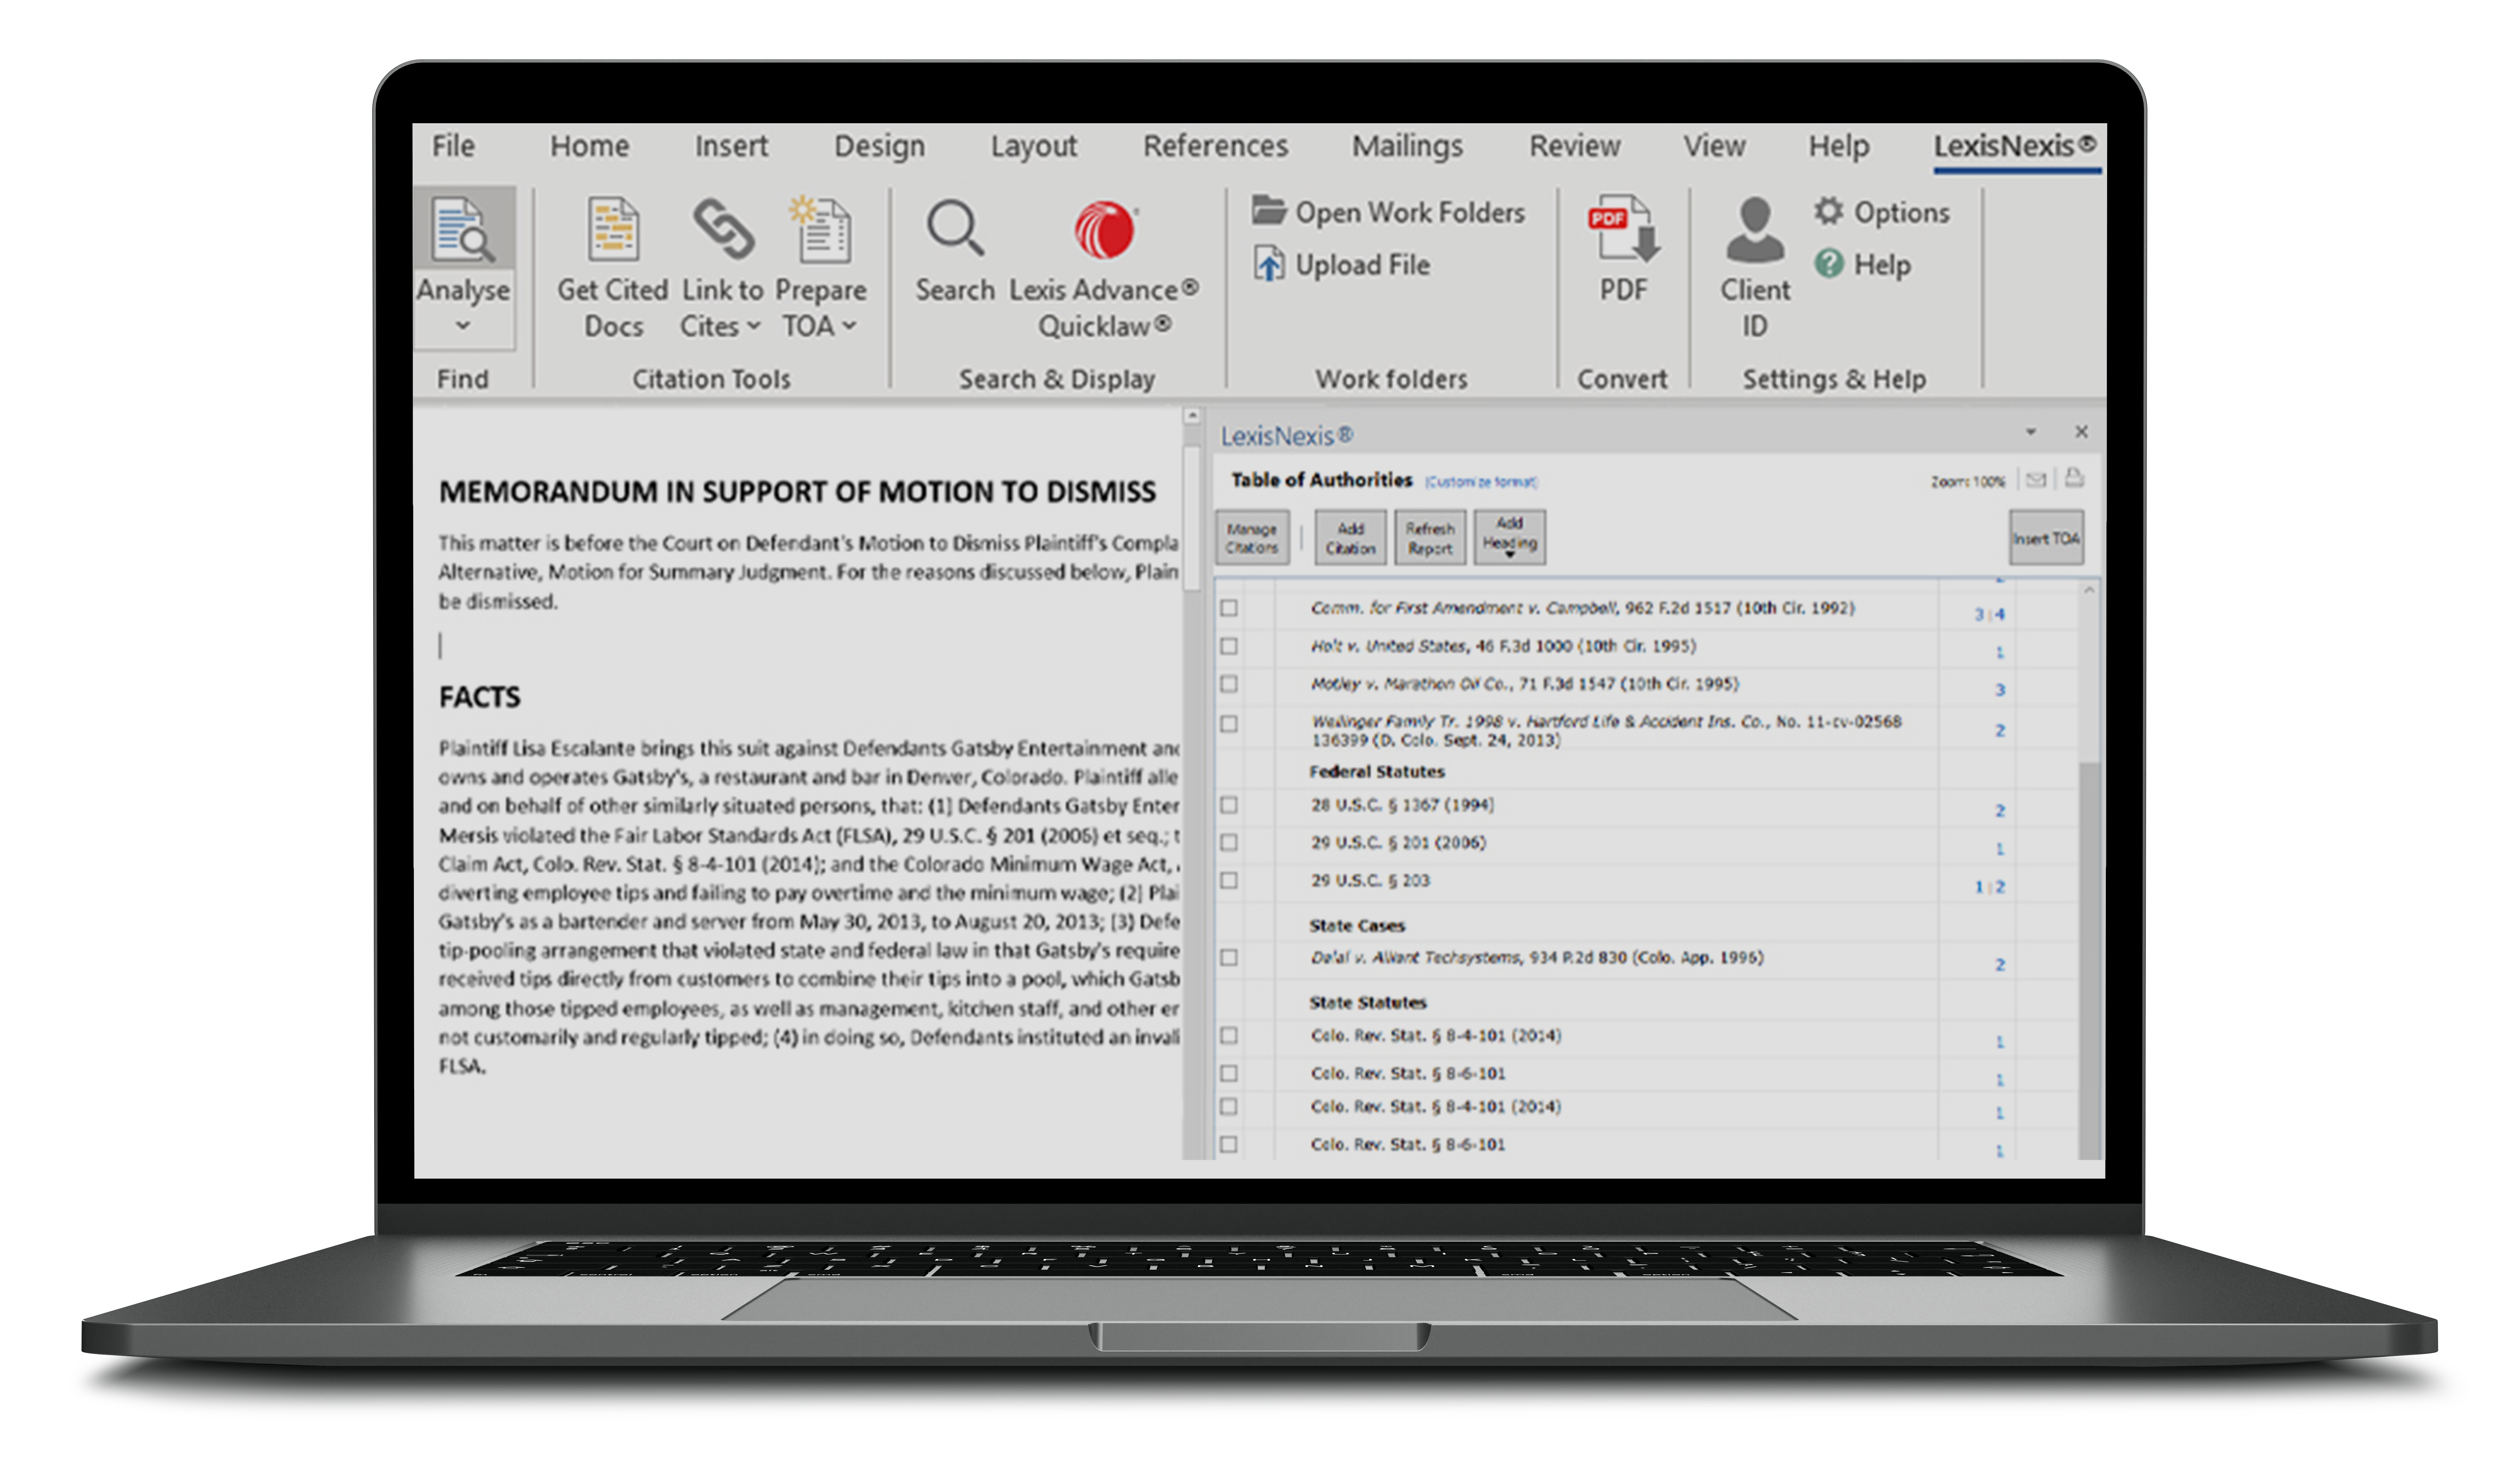Check Dalal v. Alliant Techsystems checkbox

pos(1229,958)
